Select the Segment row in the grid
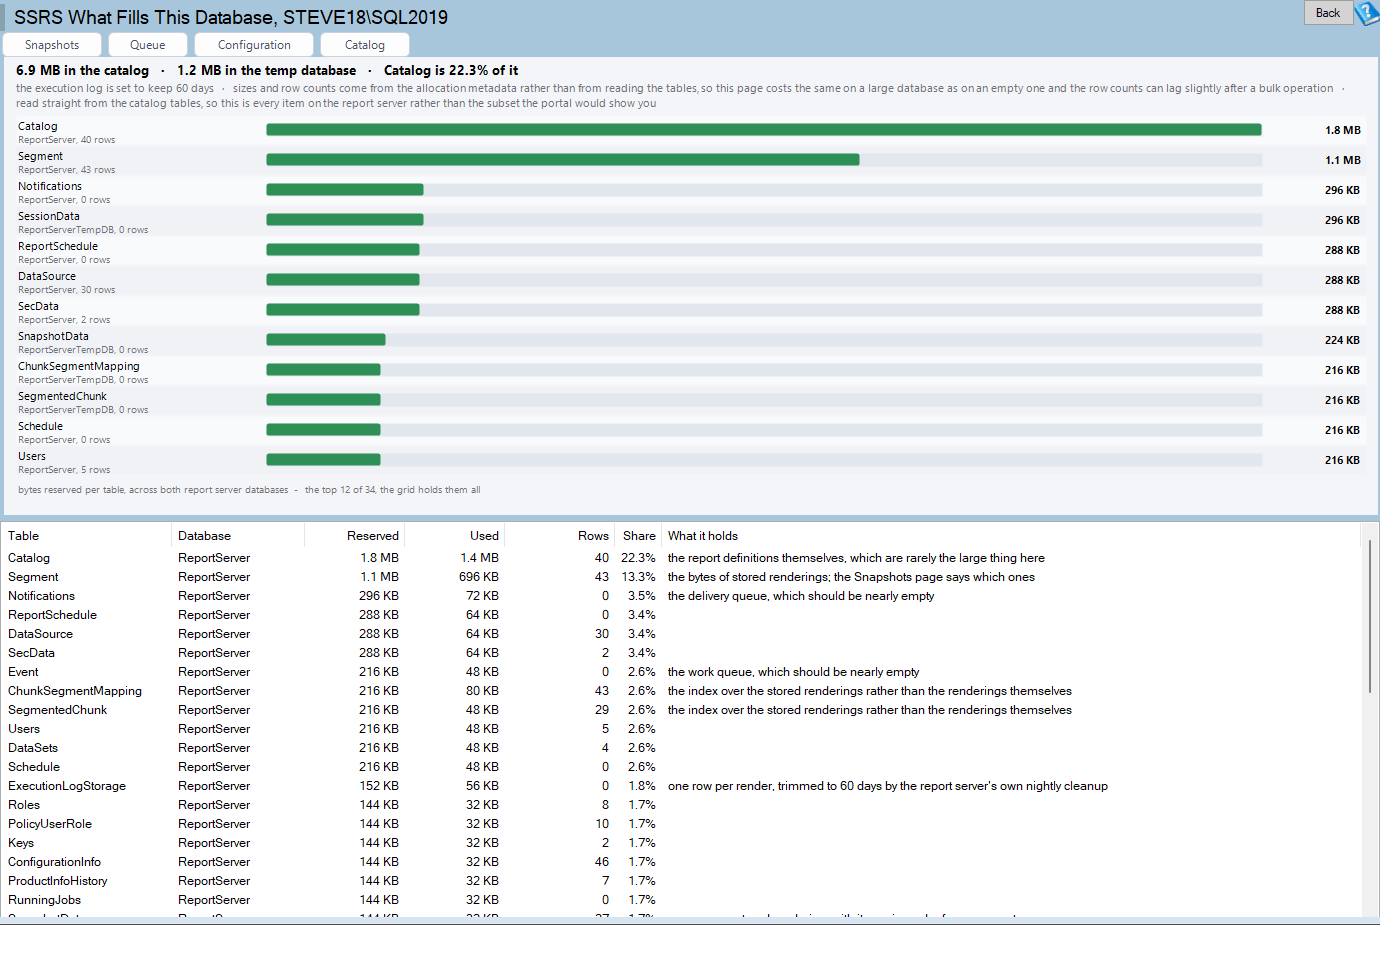1380x976 pixels. click(x=682, y=577)
